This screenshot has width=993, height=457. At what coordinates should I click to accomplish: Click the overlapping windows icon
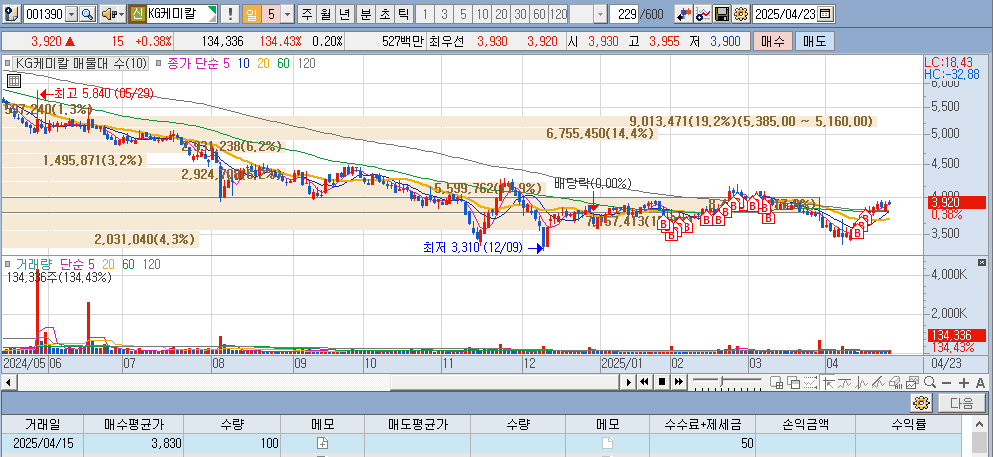coord(793,382)
